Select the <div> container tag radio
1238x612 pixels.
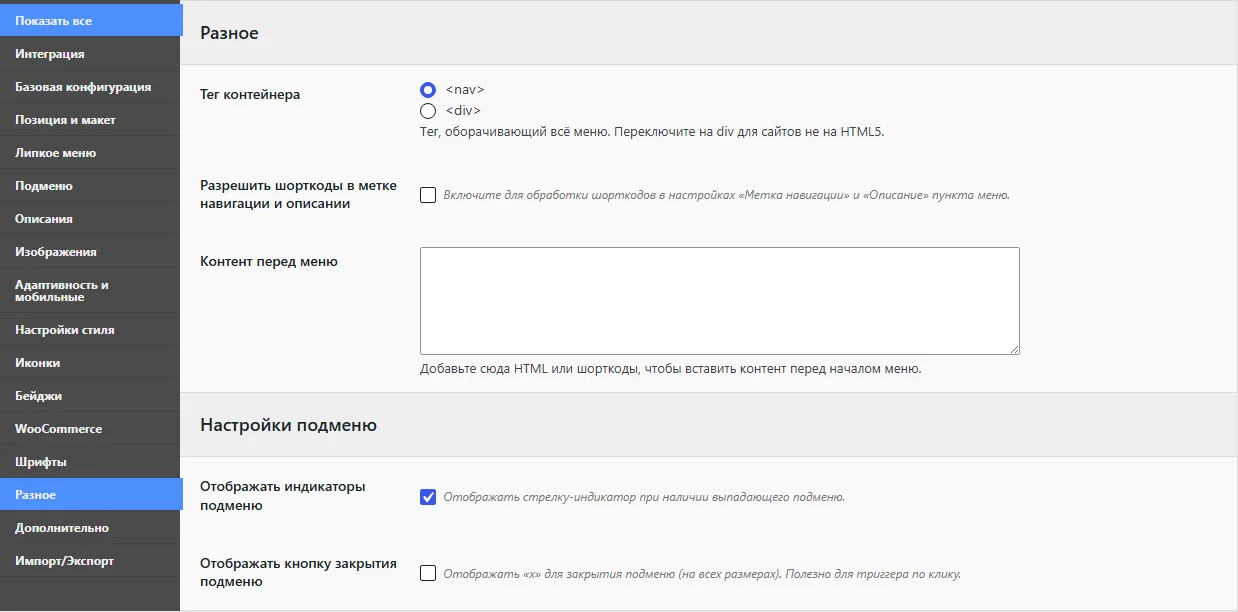point(428,111)
